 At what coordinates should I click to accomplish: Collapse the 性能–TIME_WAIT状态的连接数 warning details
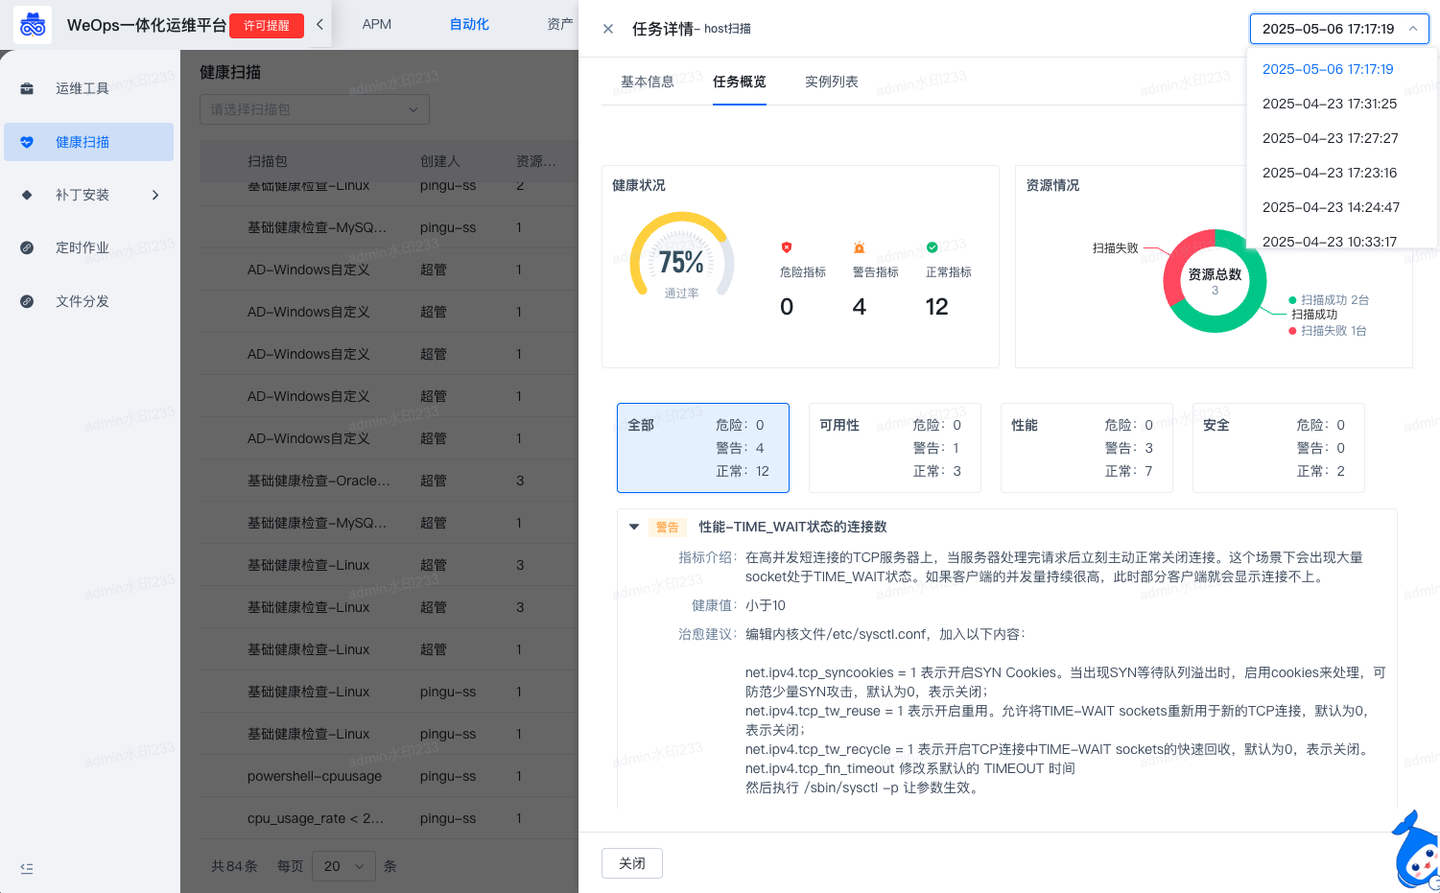tap(634, 526)
